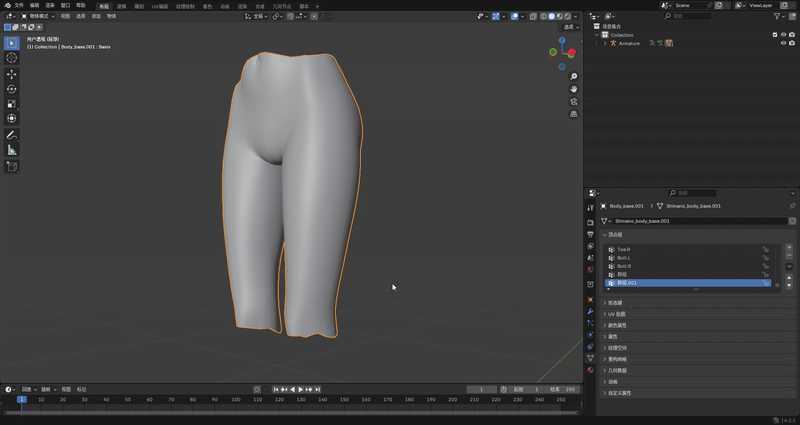Screen dimensions: 800x425
Task: Select the Butt.L vertex group
Action: tap(624, 258)
